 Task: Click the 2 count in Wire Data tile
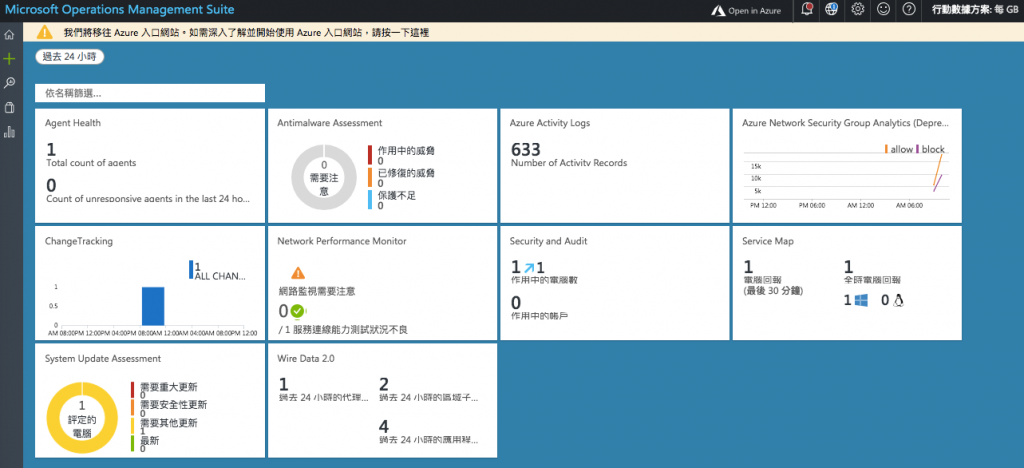point(383,384)
